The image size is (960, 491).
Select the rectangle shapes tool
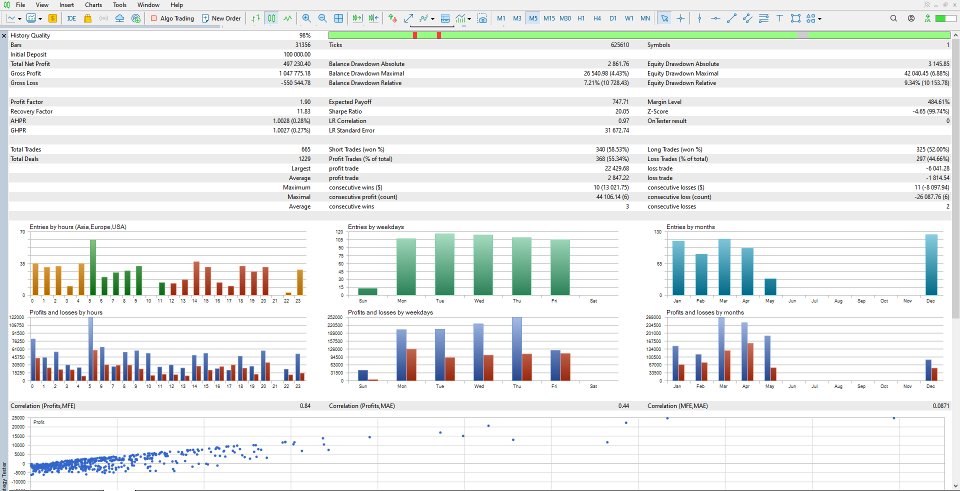click(x=795, y=18)
